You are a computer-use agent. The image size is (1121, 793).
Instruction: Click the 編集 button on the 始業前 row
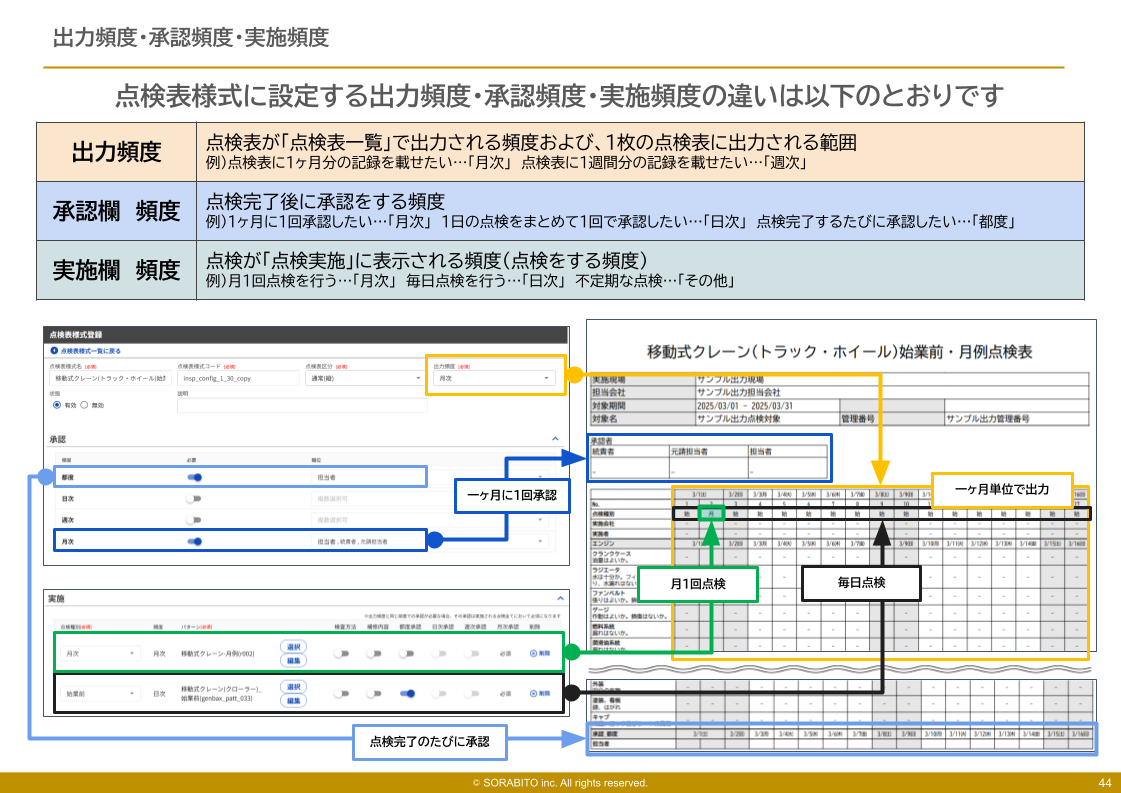tap(292, 699)
